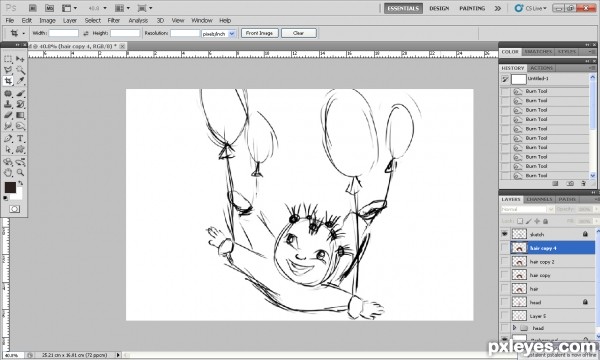Show the locked head layer
The height and width of the screenshot is (360, 600).
[x=505, y=302]
